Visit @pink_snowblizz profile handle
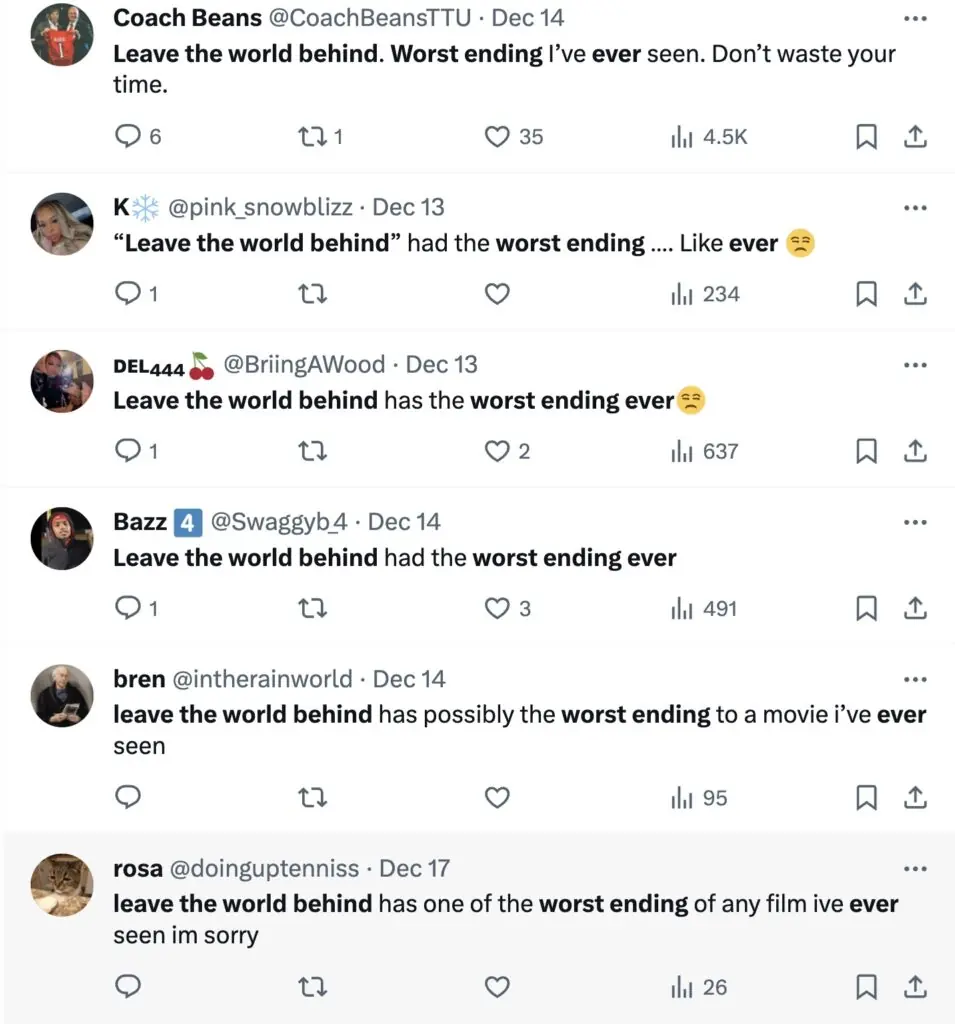The height and width of the screenshot is (1024, 955). tap(260, 207)
